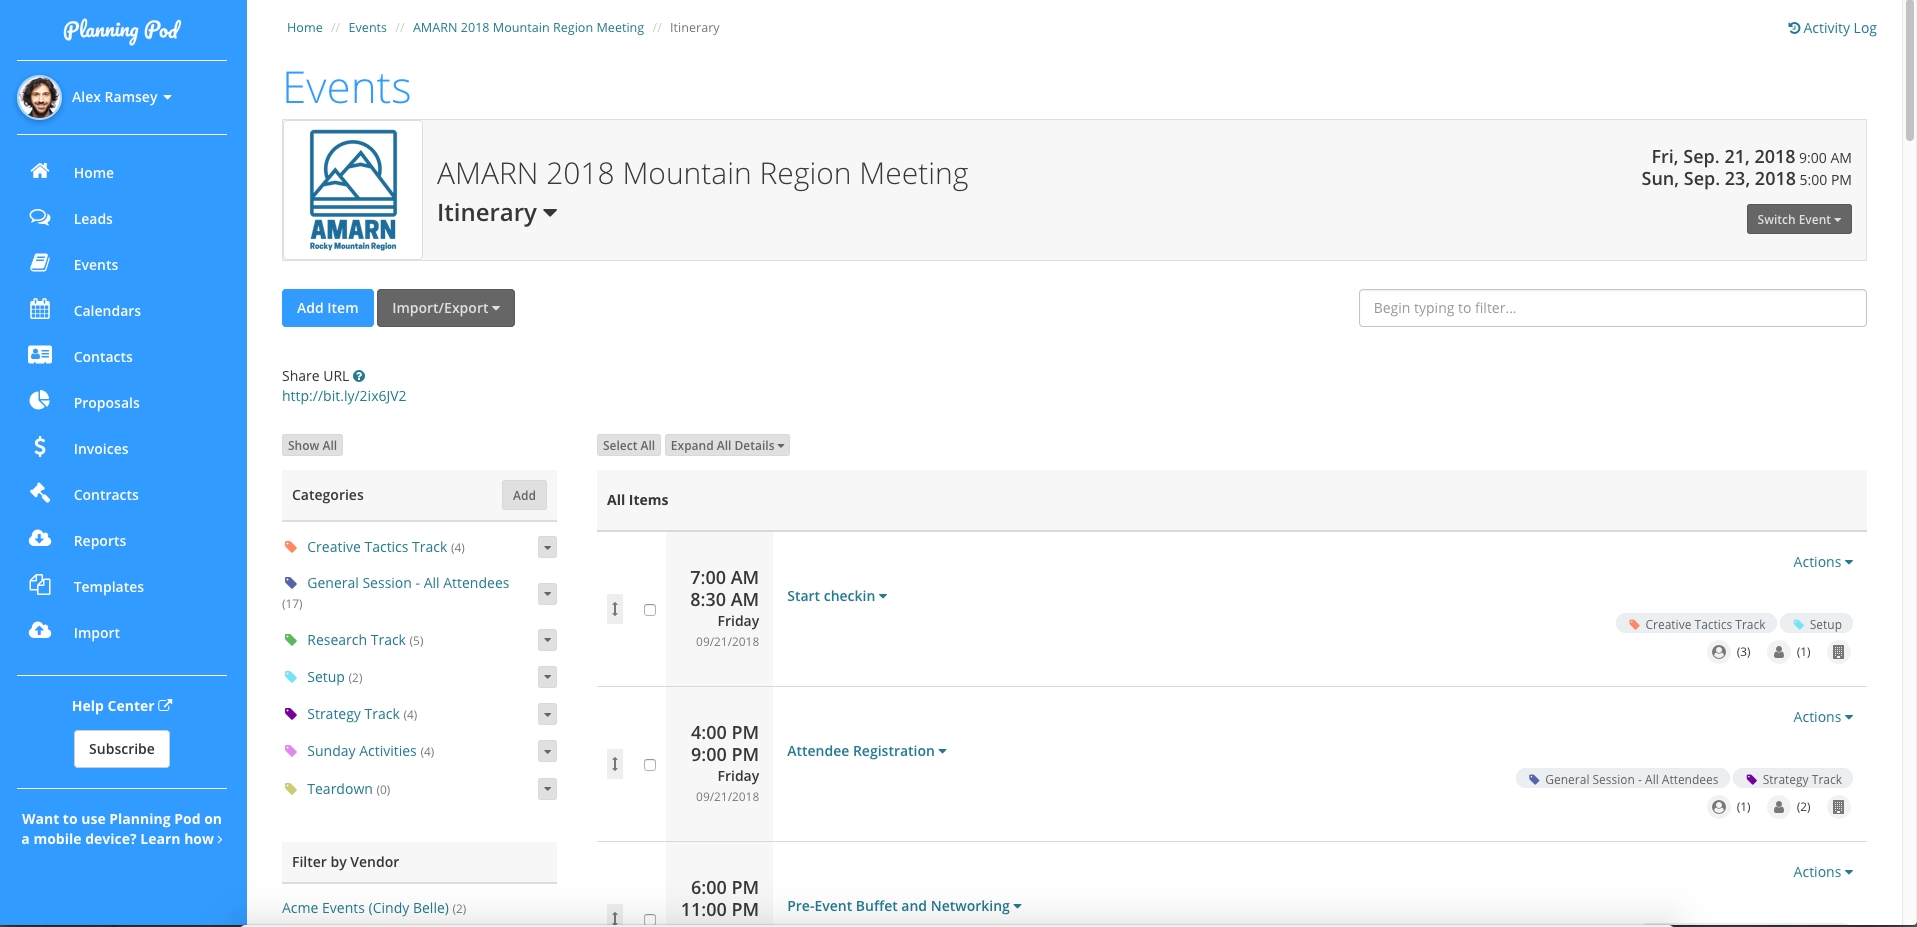Screen dimensions: 1917x927
Task: Click the Import cloud upload icon
Action: tap(40, 631)
